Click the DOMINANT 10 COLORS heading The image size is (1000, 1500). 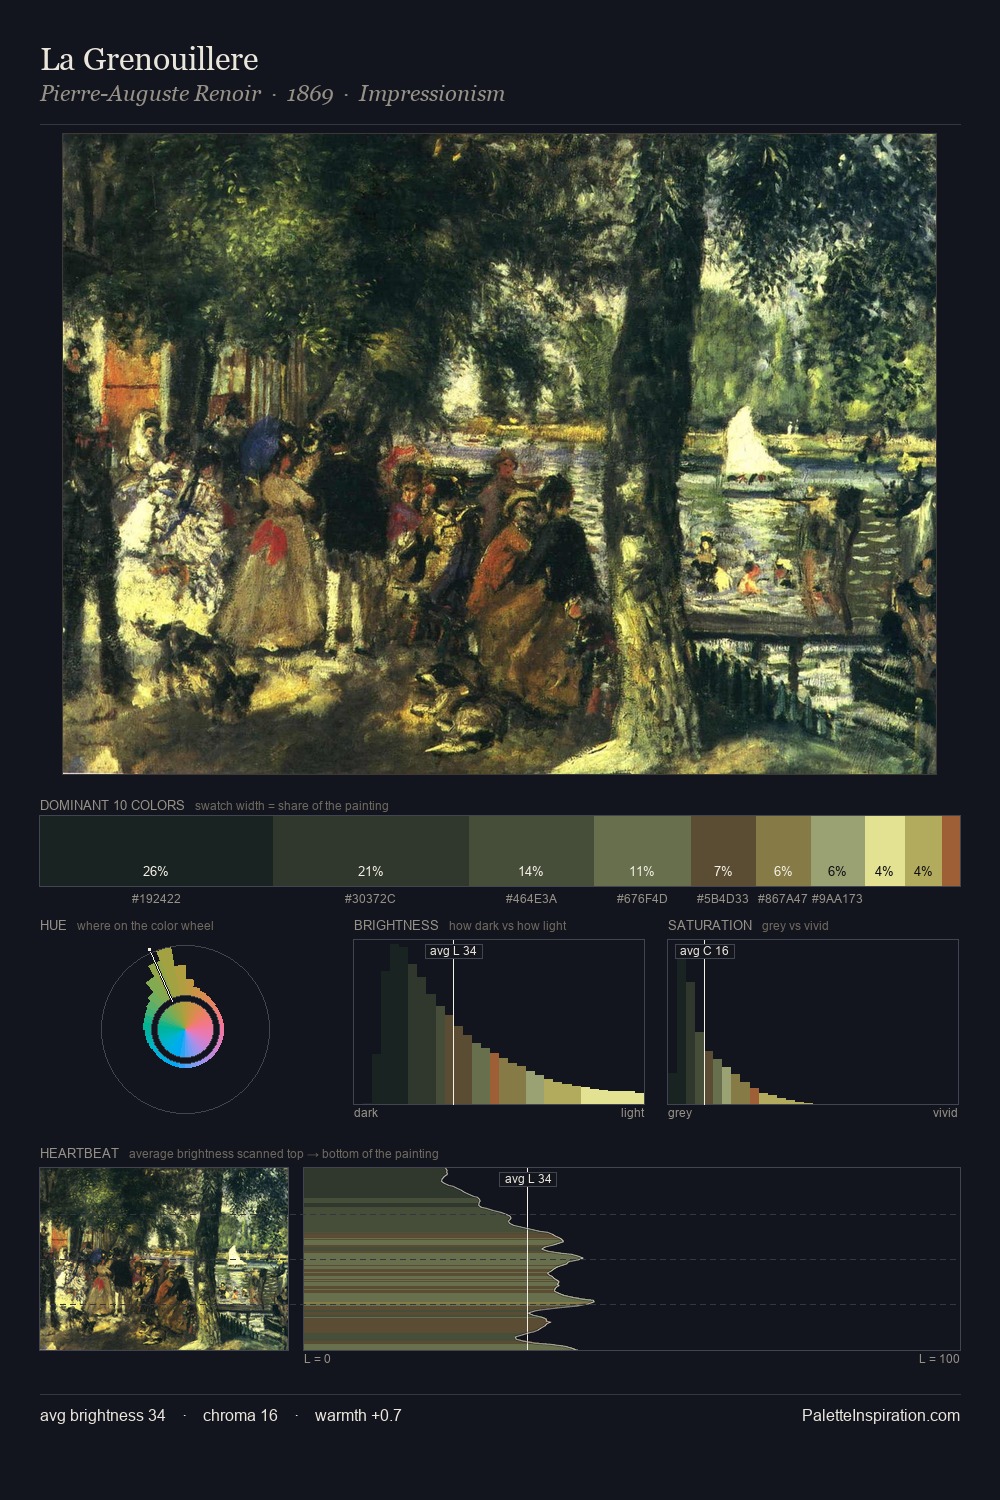pyautogui.click(x=112, y=805)
